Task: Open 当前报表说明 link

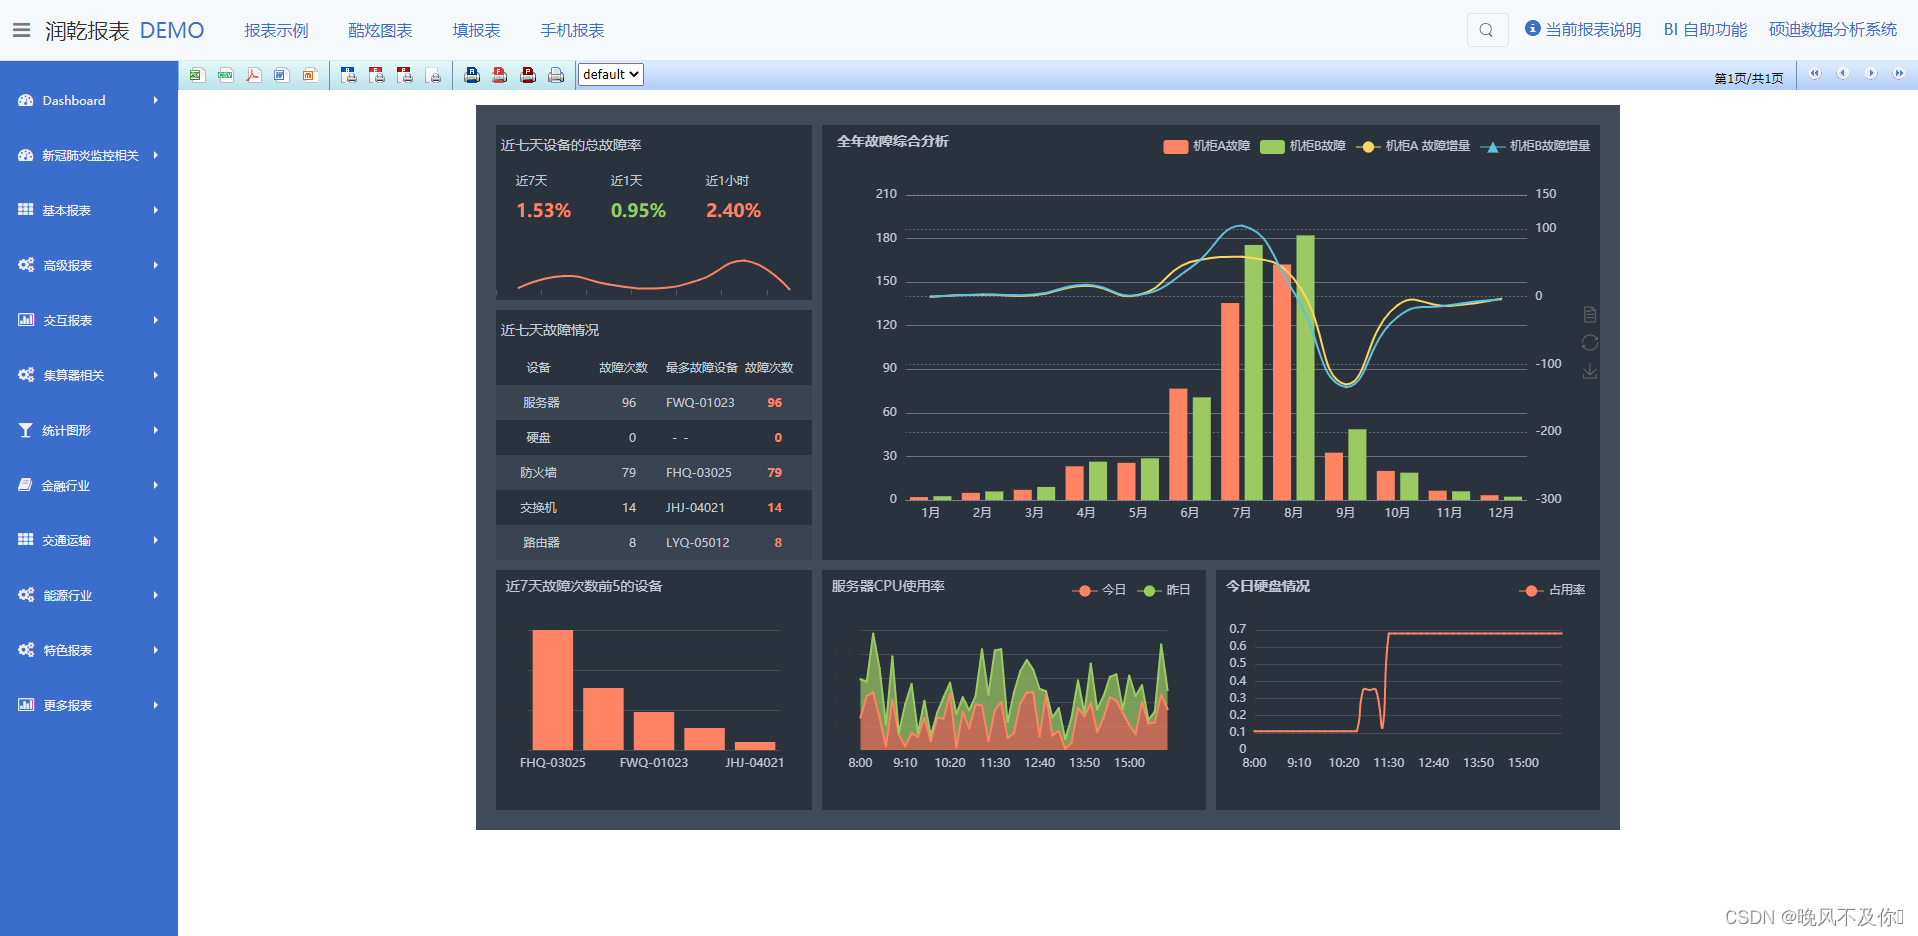Action: [1583, 30]
